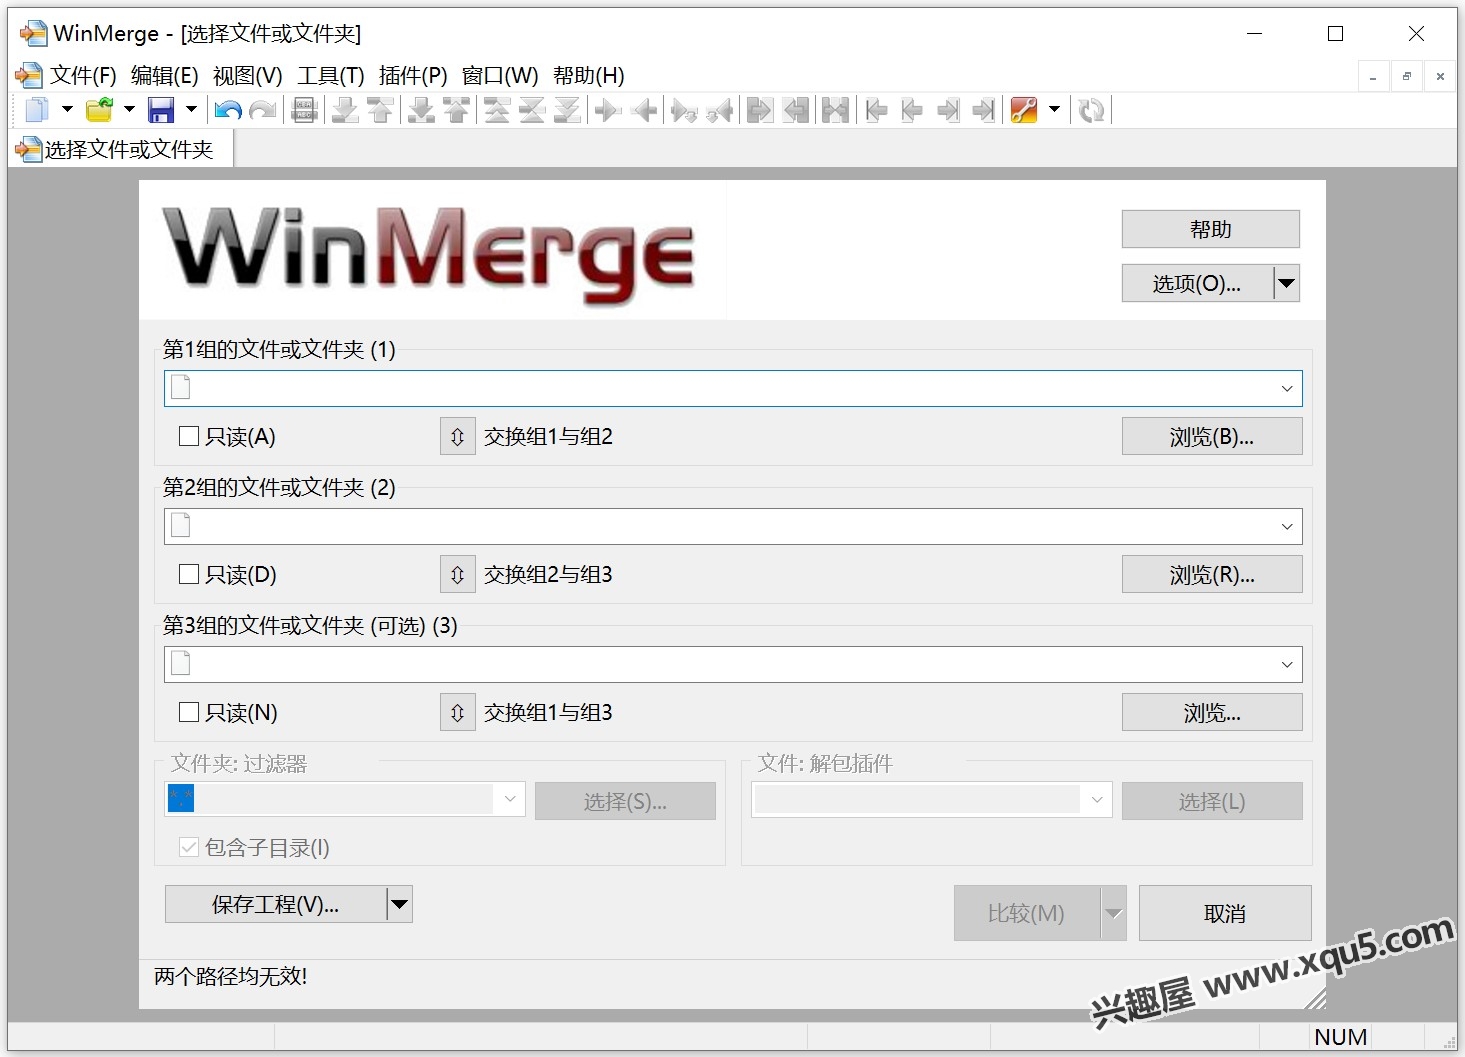Click the 比较(M) button
This screenshot has height=1057, width=1465.
(1026, 913)
